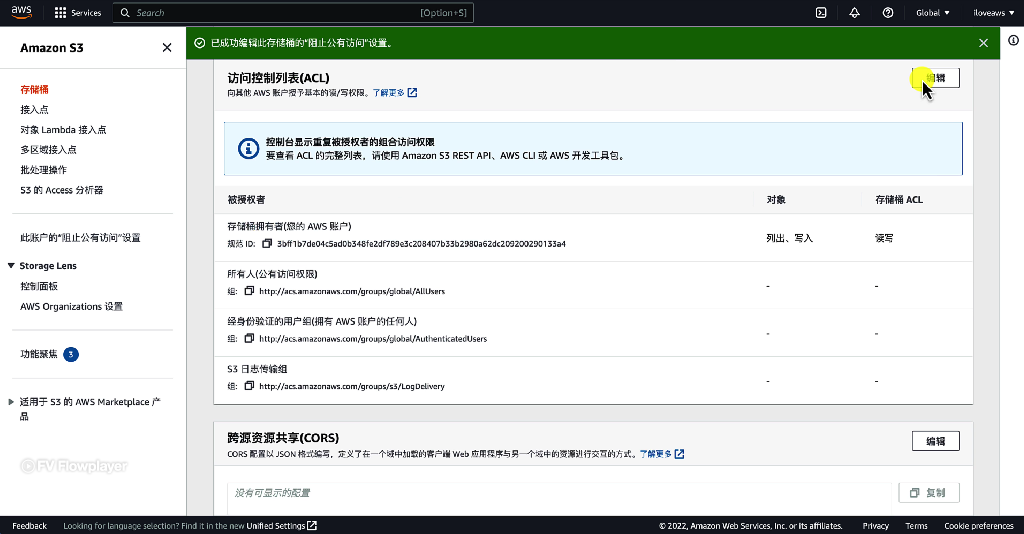Select 存储桶 in the sidebar
The image size is (1024, 534).
(34, 89)
